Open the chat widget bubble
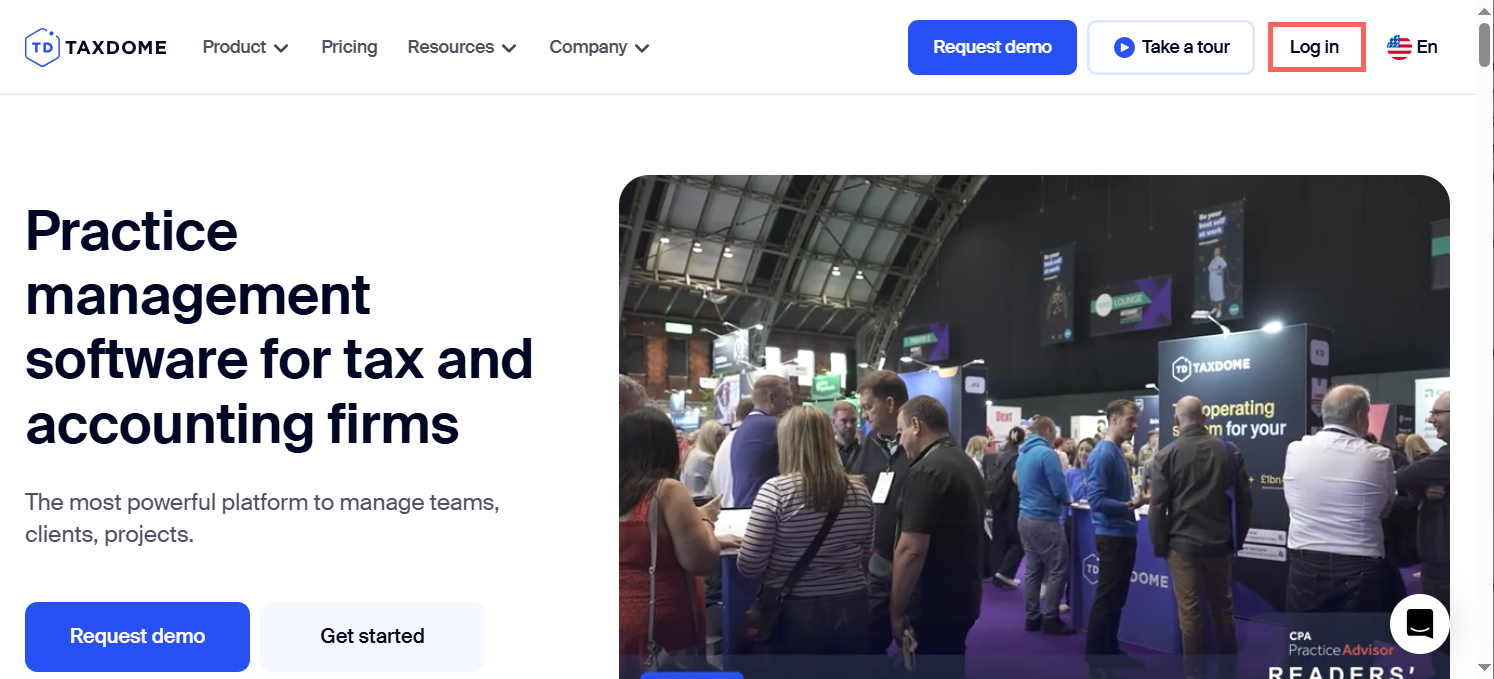The height and width of the screenshot is (679, 1494). pos(1419,624)
